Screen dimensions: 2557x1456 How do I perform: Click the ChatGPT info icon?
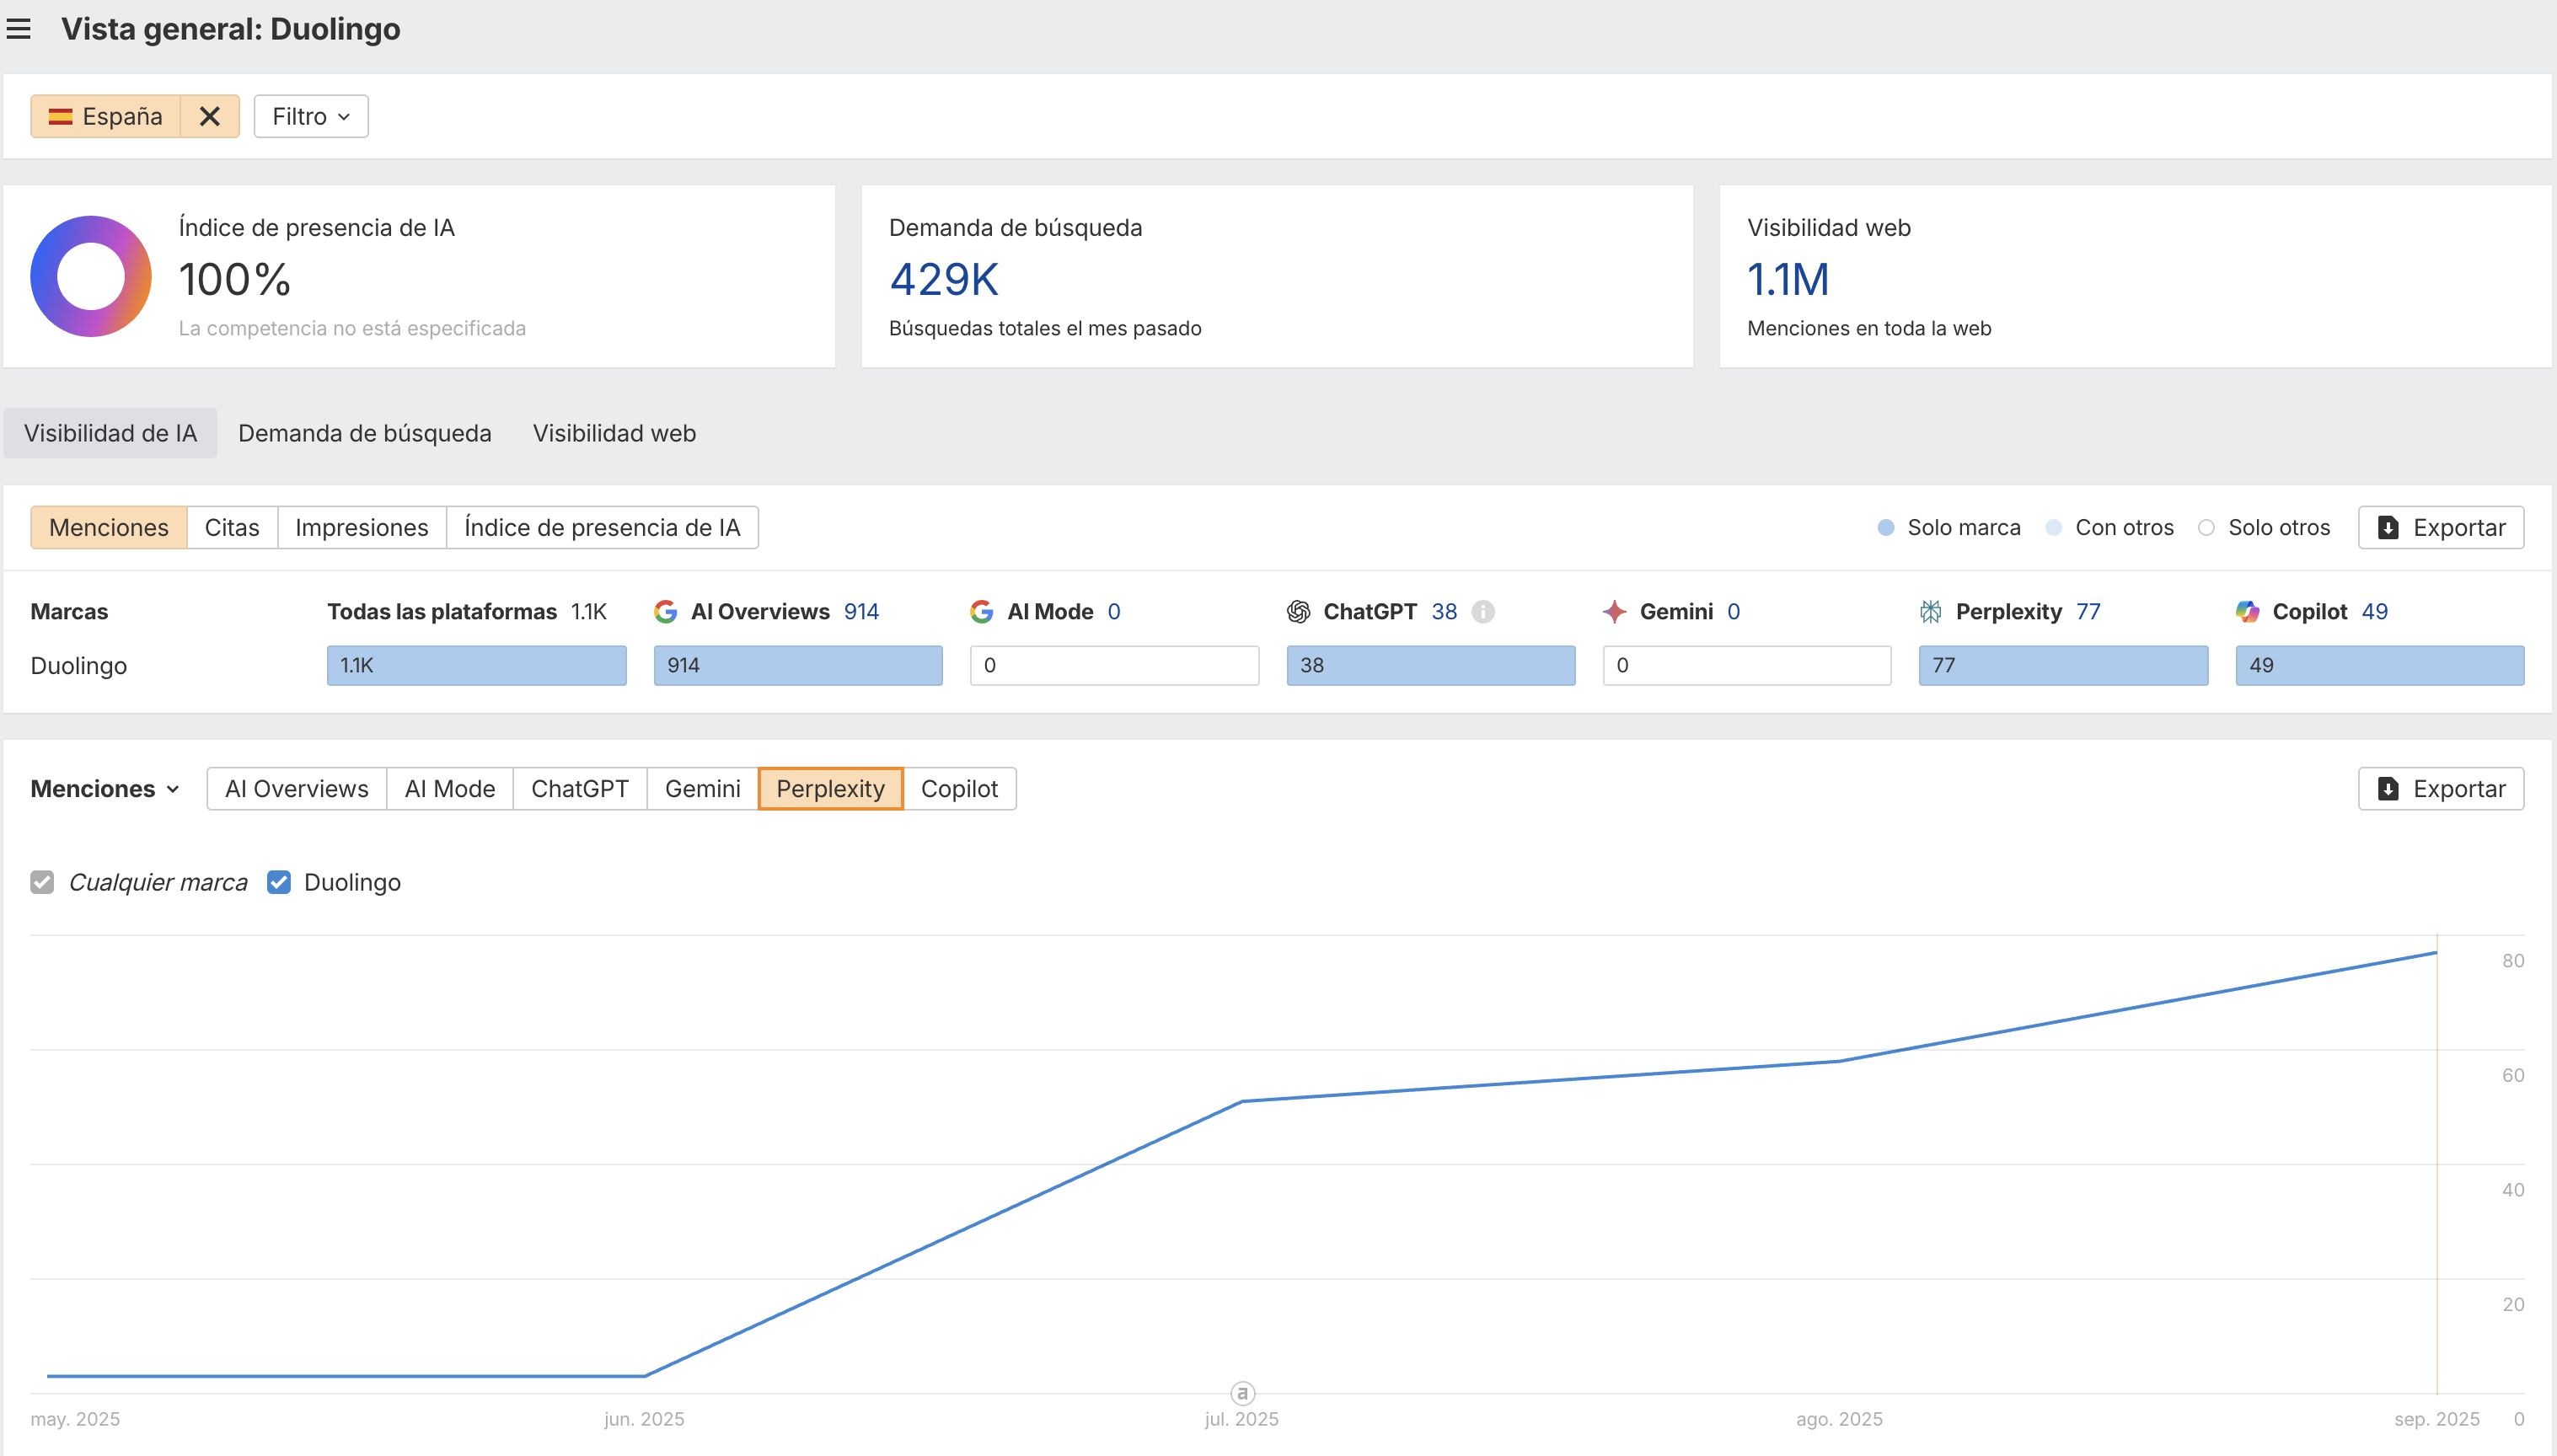[1483, 611]
